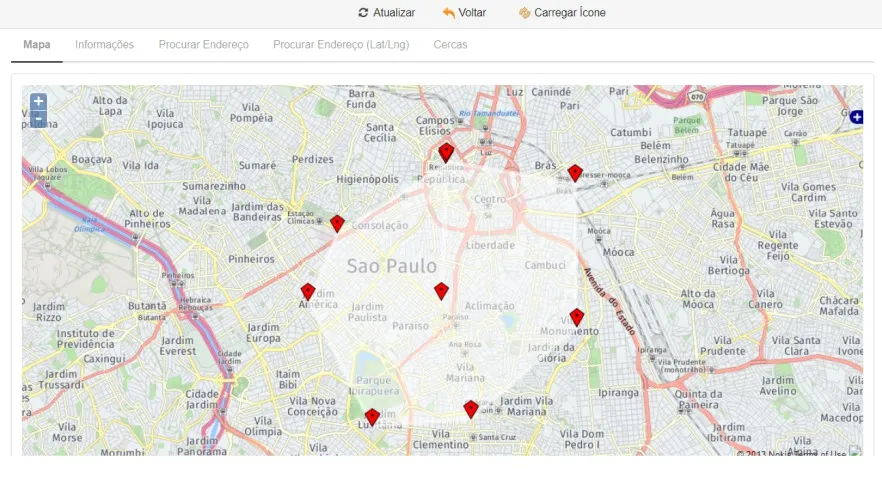
Task: Click the Voltar back button
Action: click(464, 13)
